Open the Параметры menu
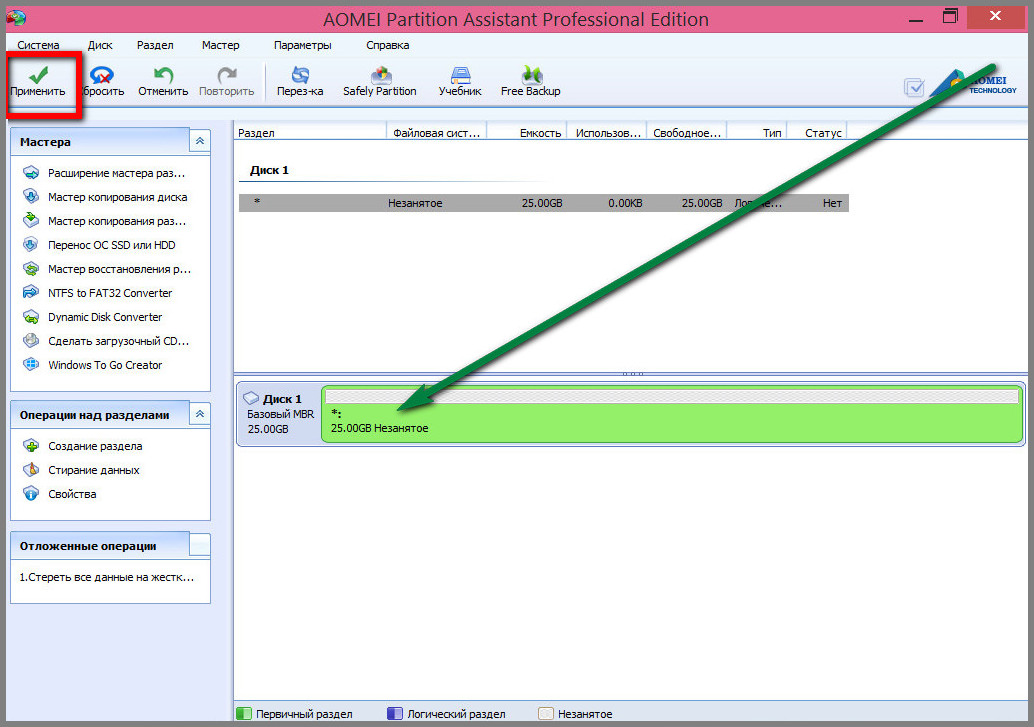 tap(303, 45)
